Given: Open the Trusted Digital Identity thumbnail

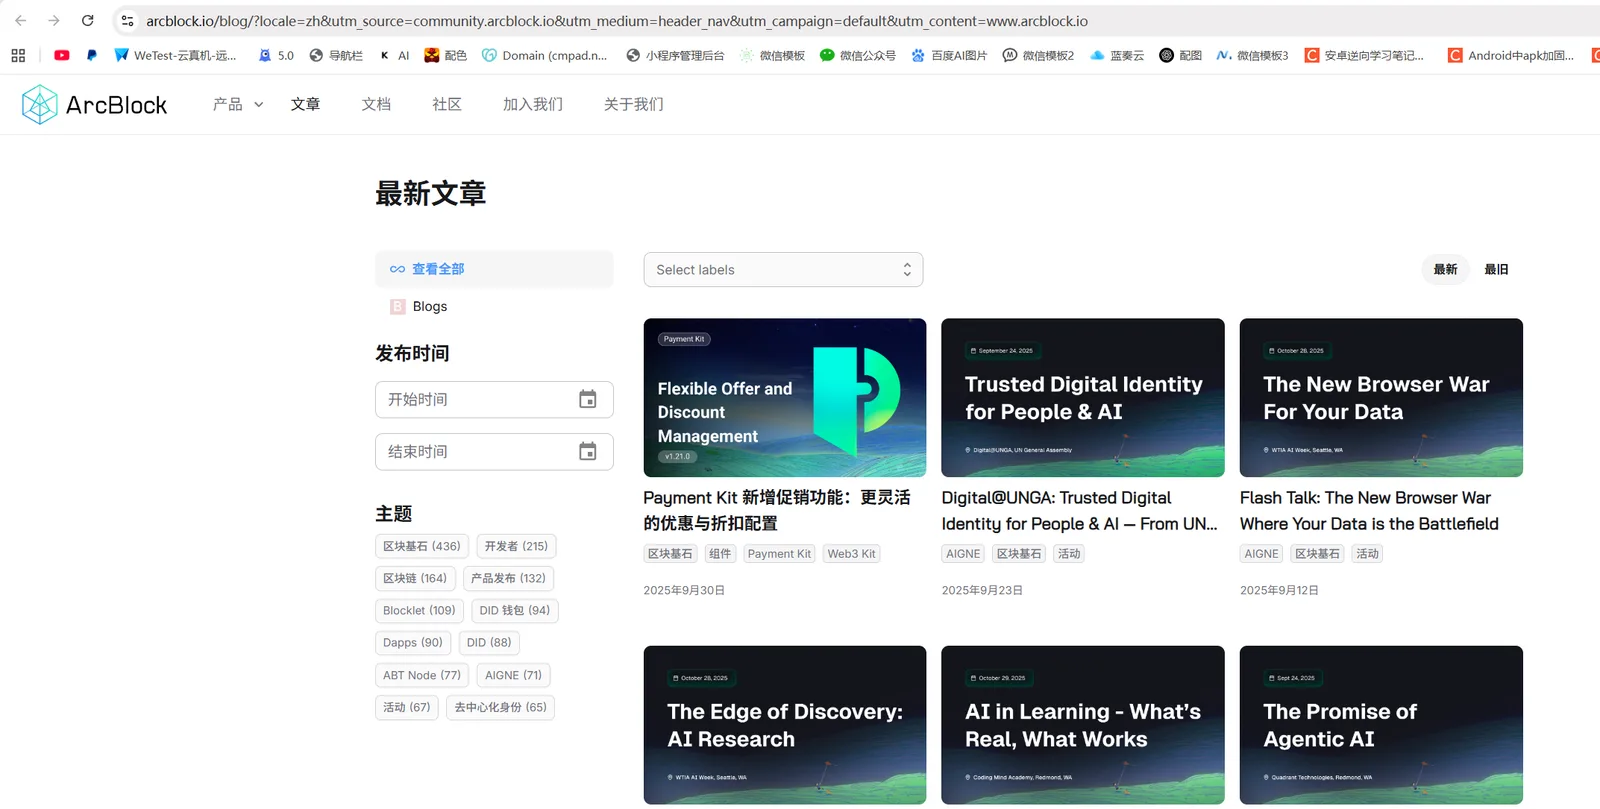Looking at the screenshot, I should pos(1083,397).
